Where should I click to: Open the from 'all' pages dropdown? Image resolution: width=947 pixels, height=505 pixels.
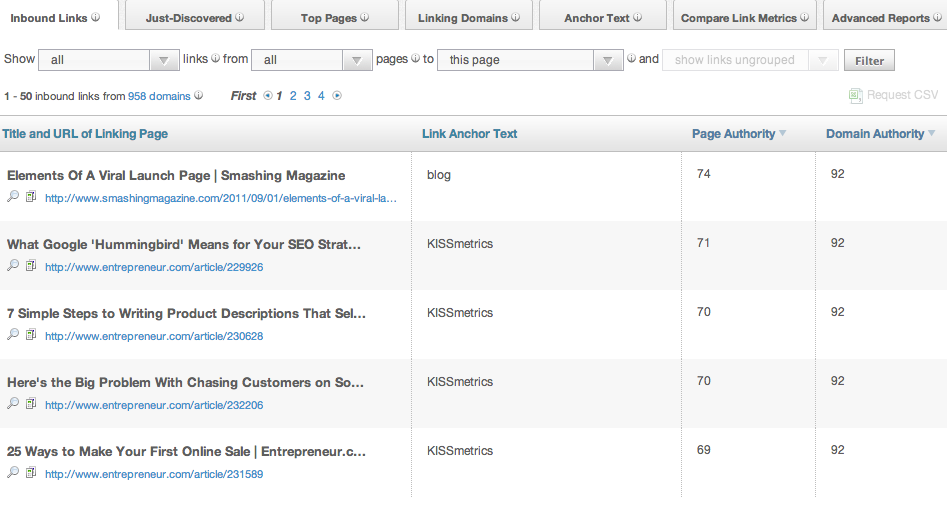[x=312, y=60]
